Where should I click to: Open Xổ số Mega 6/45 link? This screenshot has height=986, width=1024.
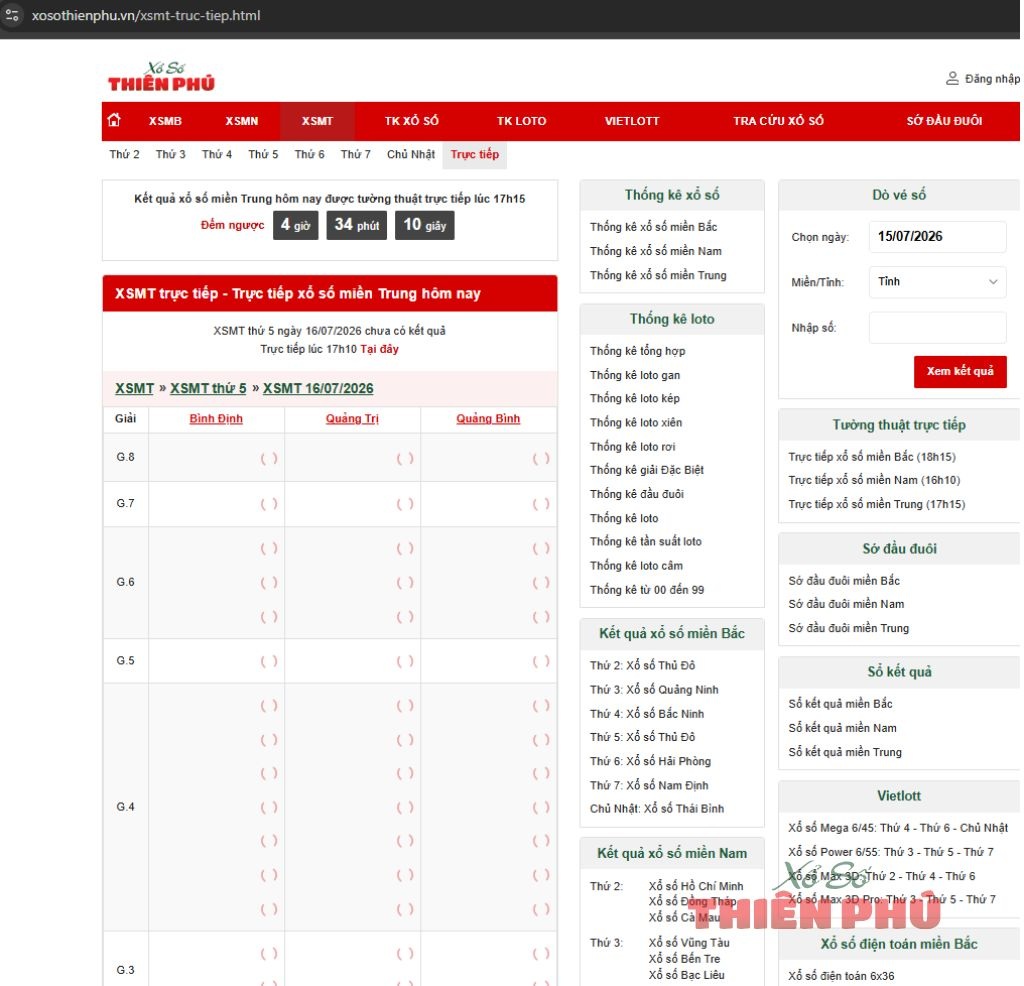[x=898, y=828]
